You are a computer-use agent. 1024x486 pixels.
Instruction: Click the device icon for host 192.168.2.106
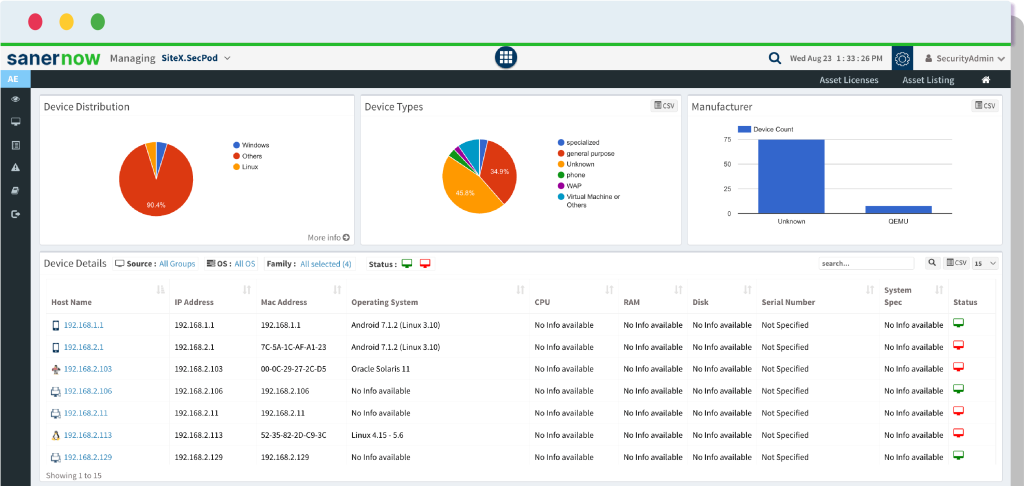coord(56,391)
